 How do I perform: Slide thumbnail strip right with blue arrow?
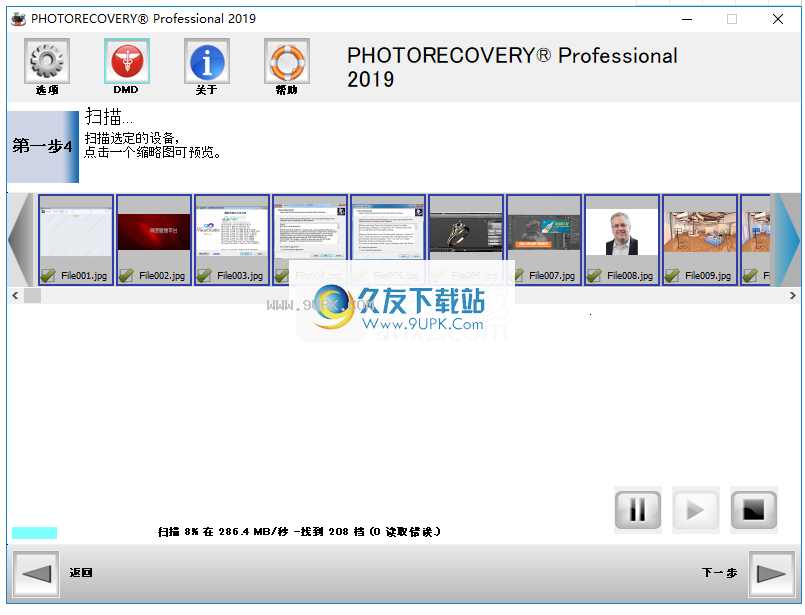(x=788, y=240)
